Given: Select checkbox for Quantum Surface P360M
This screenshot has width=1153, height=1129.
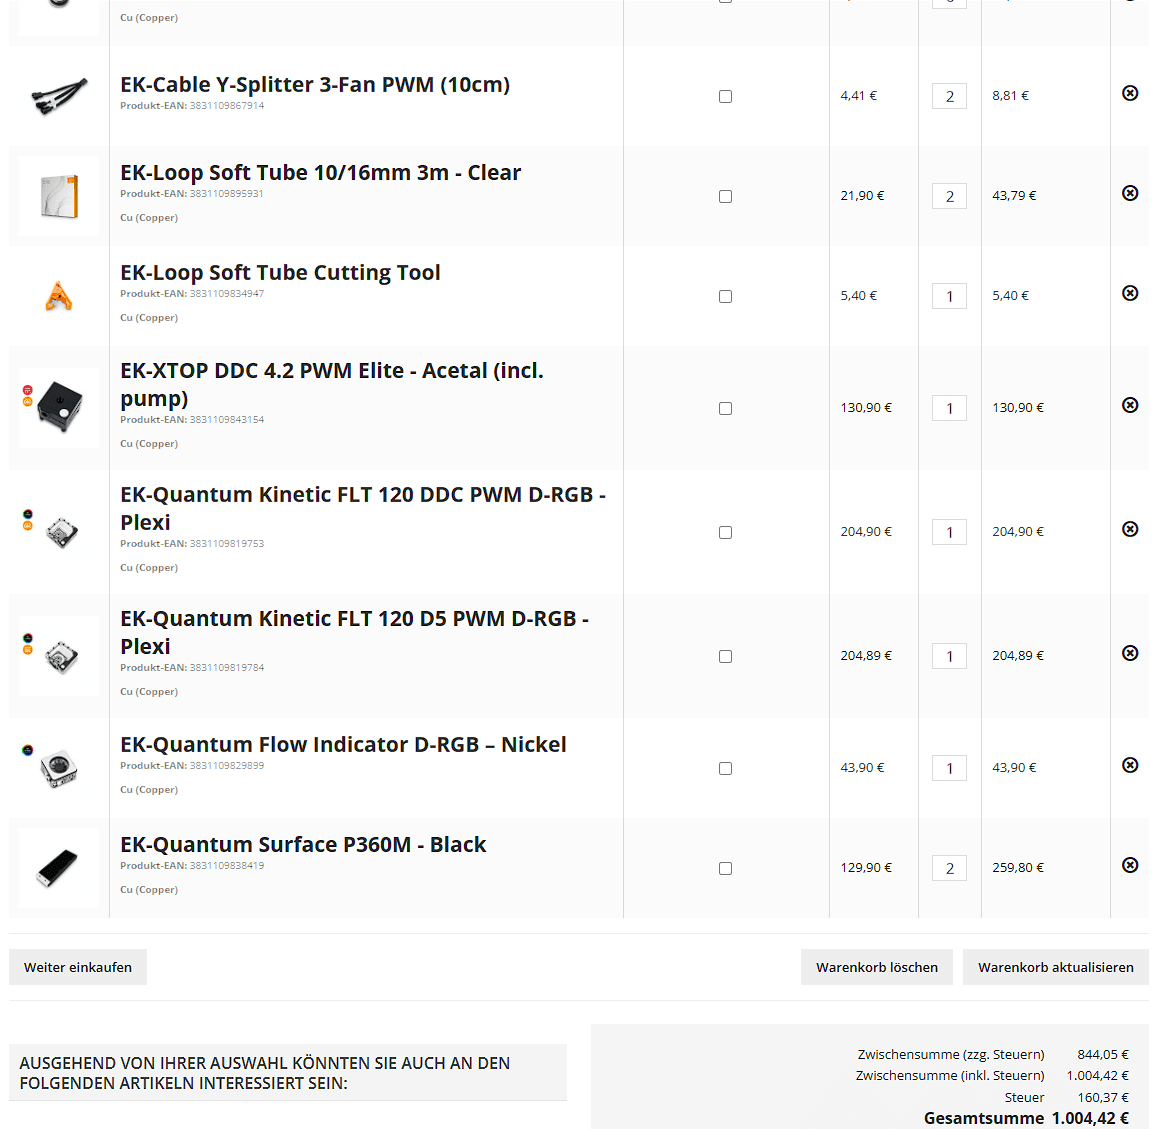Looking at the screenshot, I should [726, 869].
